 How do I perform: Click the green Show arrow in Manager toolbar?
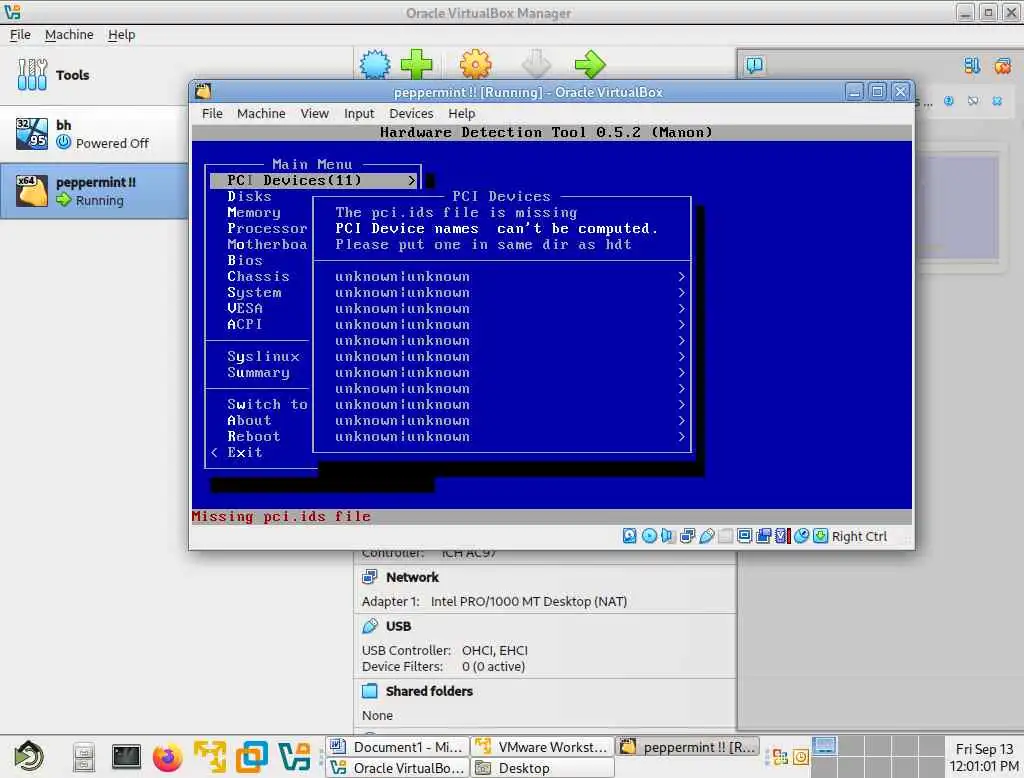coord(590,65)
